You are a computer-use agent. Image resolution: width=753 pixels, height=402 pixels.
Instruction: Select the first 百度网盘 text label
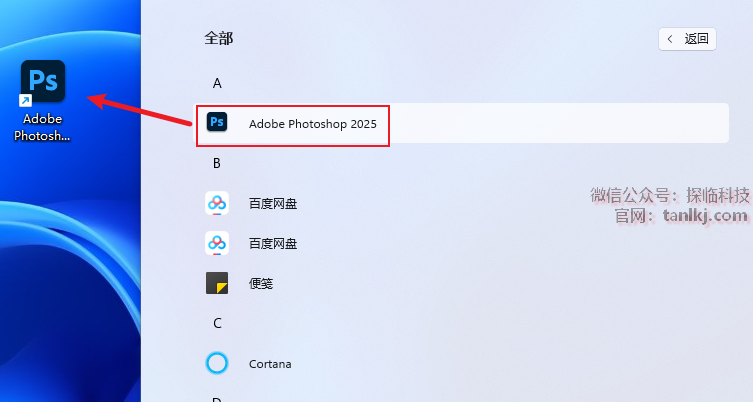(273, 204)
